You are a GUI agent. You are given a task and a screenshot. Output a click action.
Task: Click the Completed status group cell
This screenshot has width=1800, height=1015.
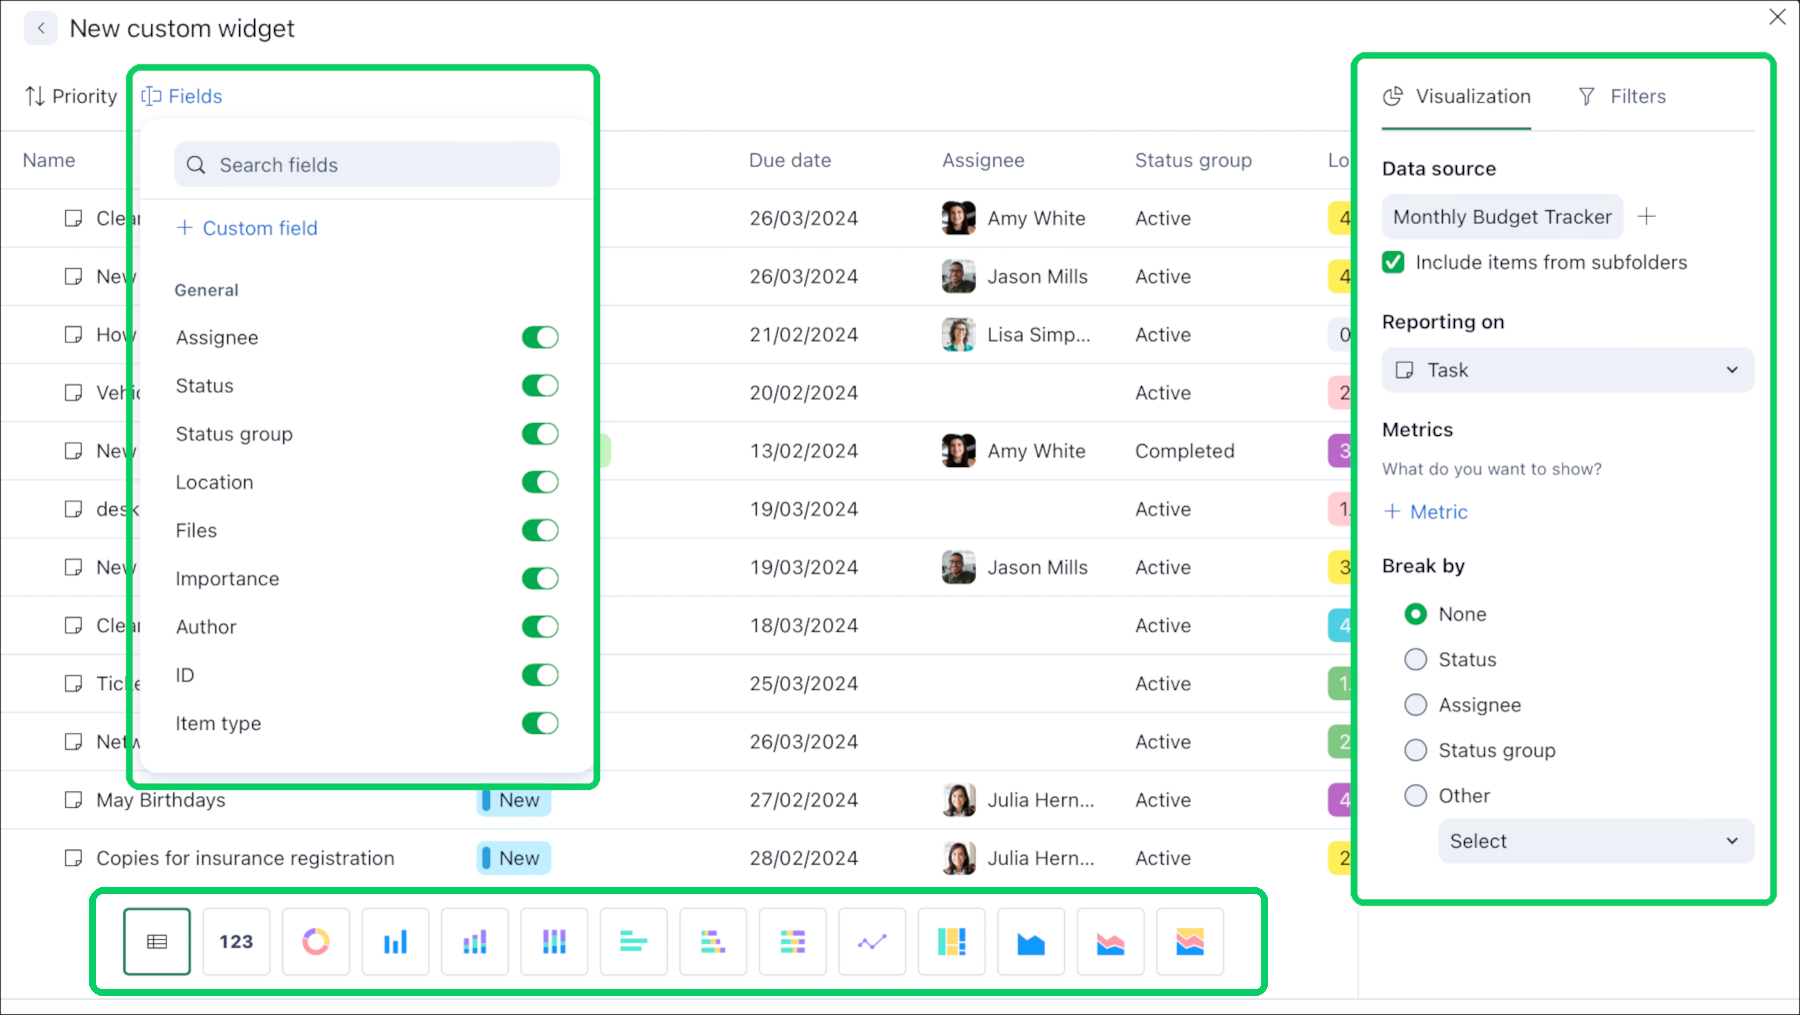pos(1185,451)
